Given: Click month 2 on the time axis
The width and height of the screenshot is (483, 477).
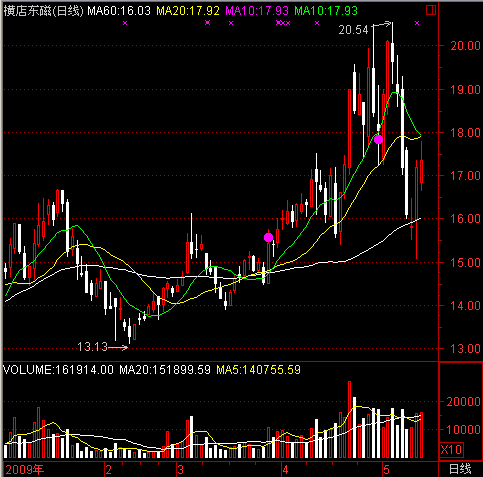Looking at the screenshot, I should click(x=108, y=470).
